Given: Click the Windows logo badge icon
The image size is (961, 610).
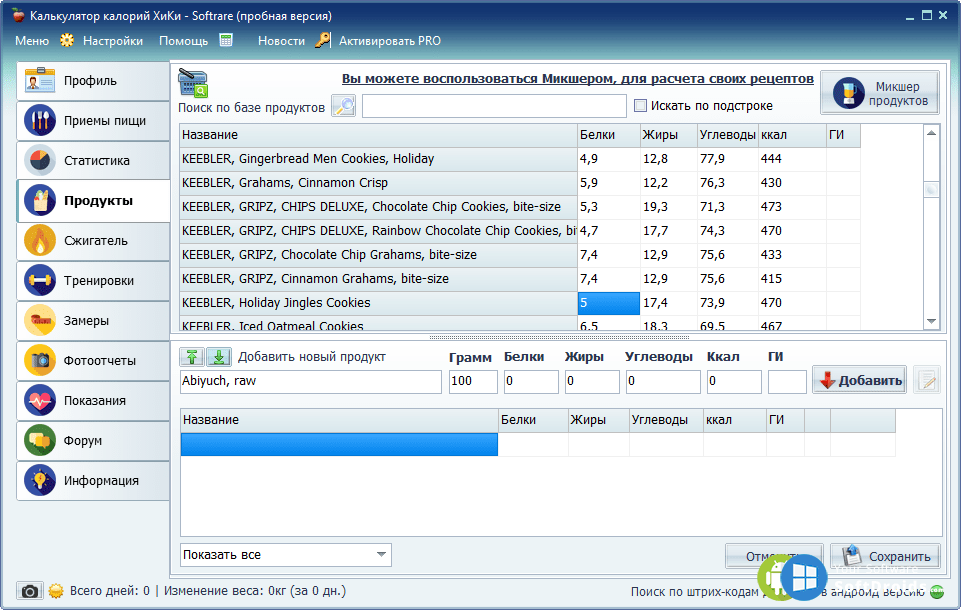Looking at the screenshot, I should (803, 578).
